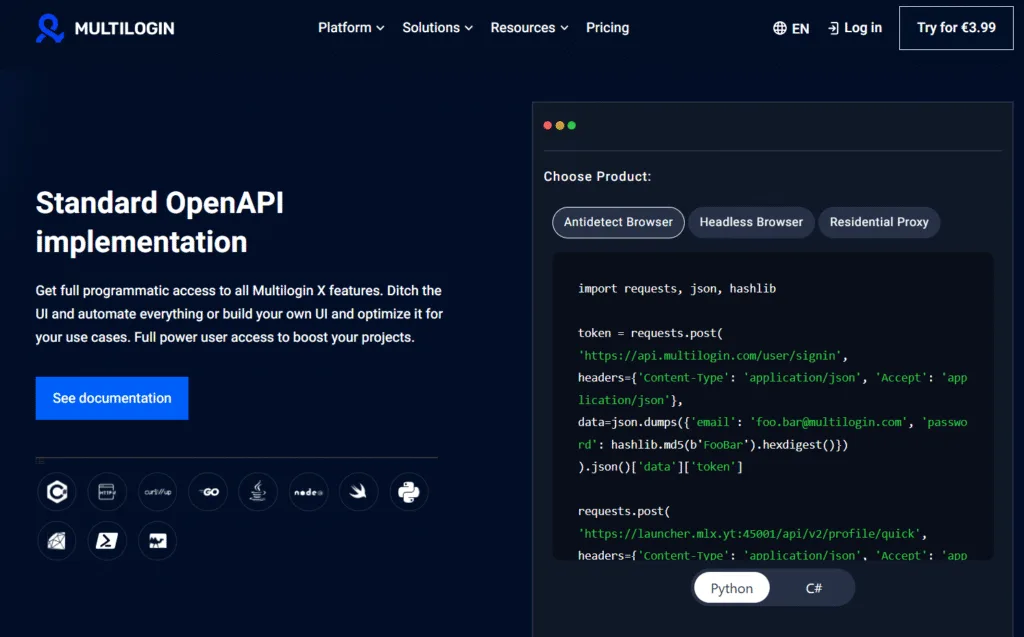Pick the Ruby gem icon
Image resolution: width=1024 pixels, height=637 pixels.
(x=57, y=541)
